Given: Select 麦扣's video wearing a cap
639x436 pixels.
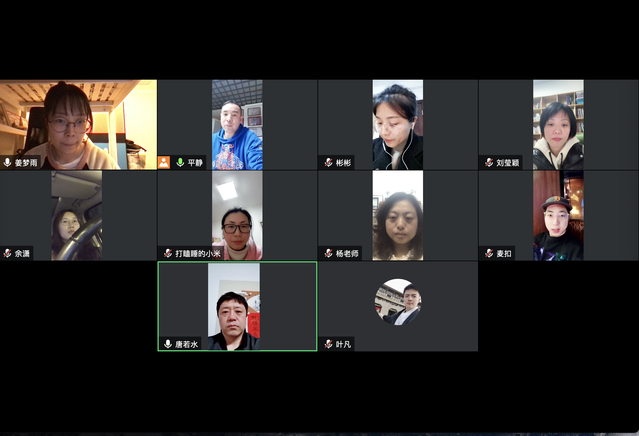Looking at the screenshot, I should pyautogui.click(x=558, y=216).
